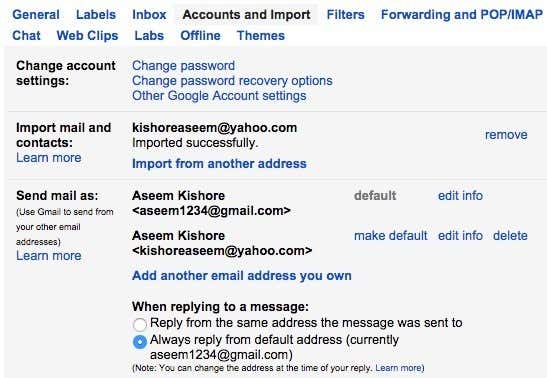Image resolution: width=547 pixels, height=378 pixels.
Task: Open the Offline settings tab
Action: [200, 36]
